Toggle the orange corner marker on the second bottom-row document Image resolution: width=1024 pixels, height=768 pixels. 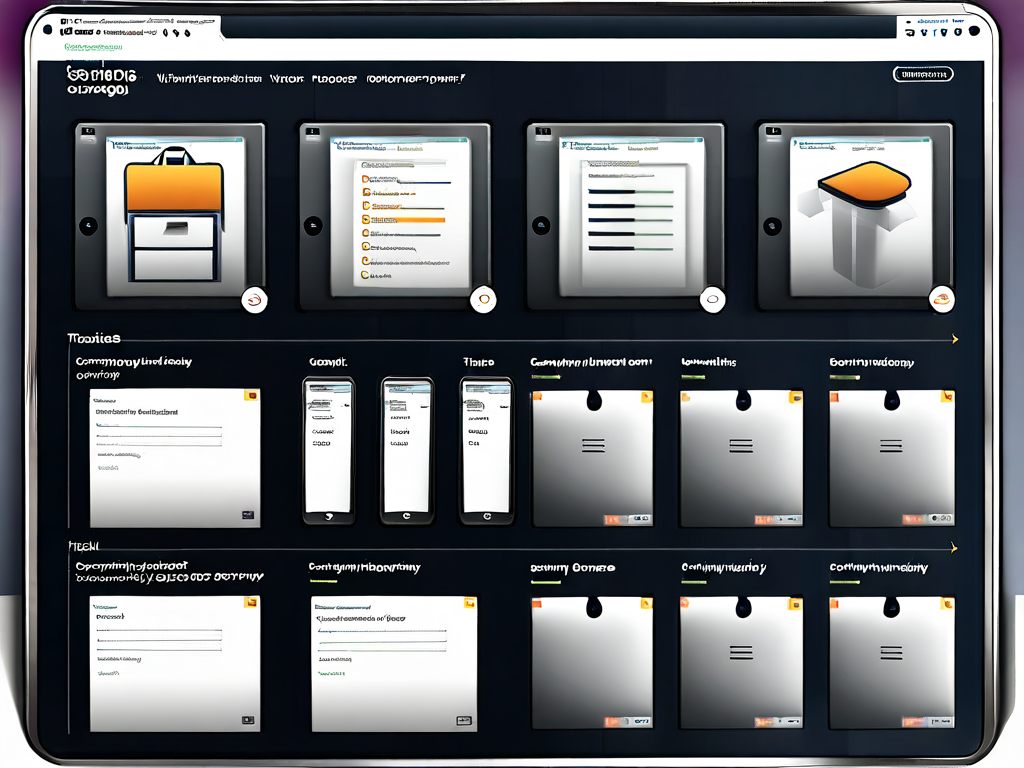click(x=469, y=602)
